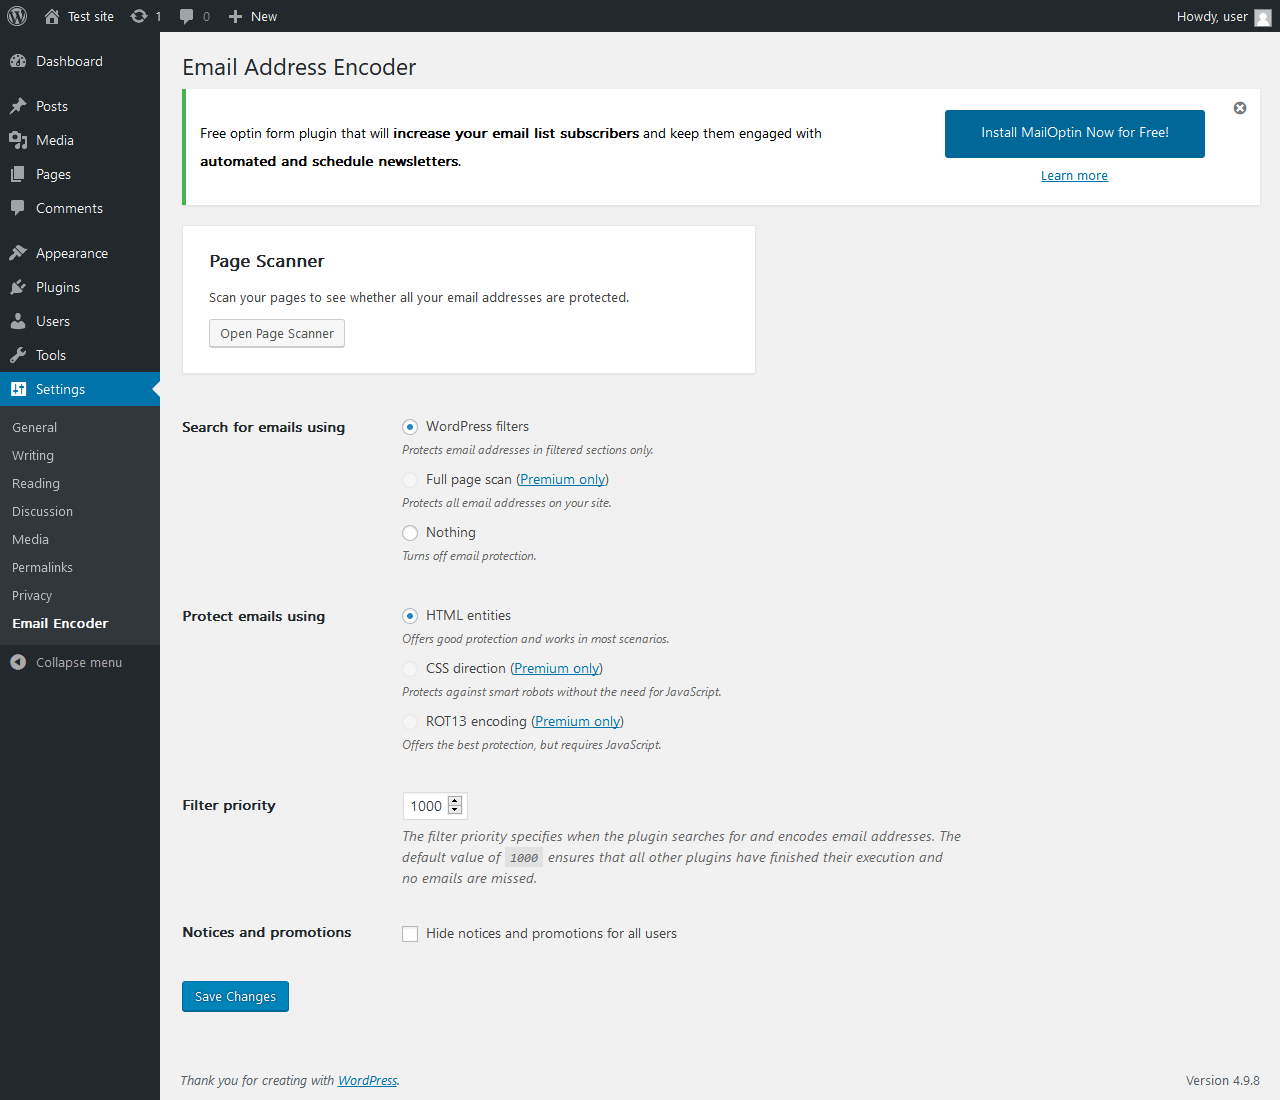The width and height of the screenshot is (1280, 1100).
Task: Click the Dashboard gauge icon
Action: pyautogui.click(x=18, y=61)
